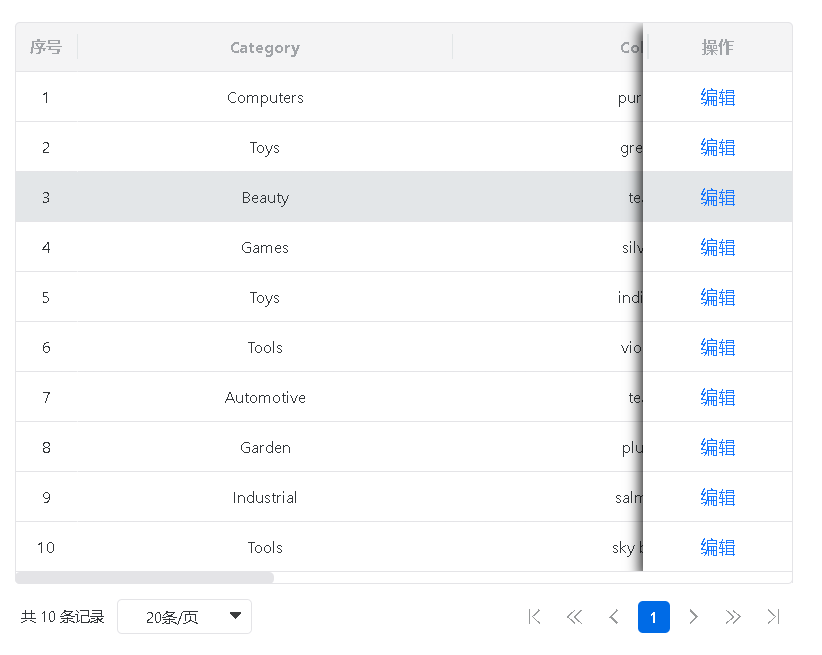Select page number 1

pos(653,617)
